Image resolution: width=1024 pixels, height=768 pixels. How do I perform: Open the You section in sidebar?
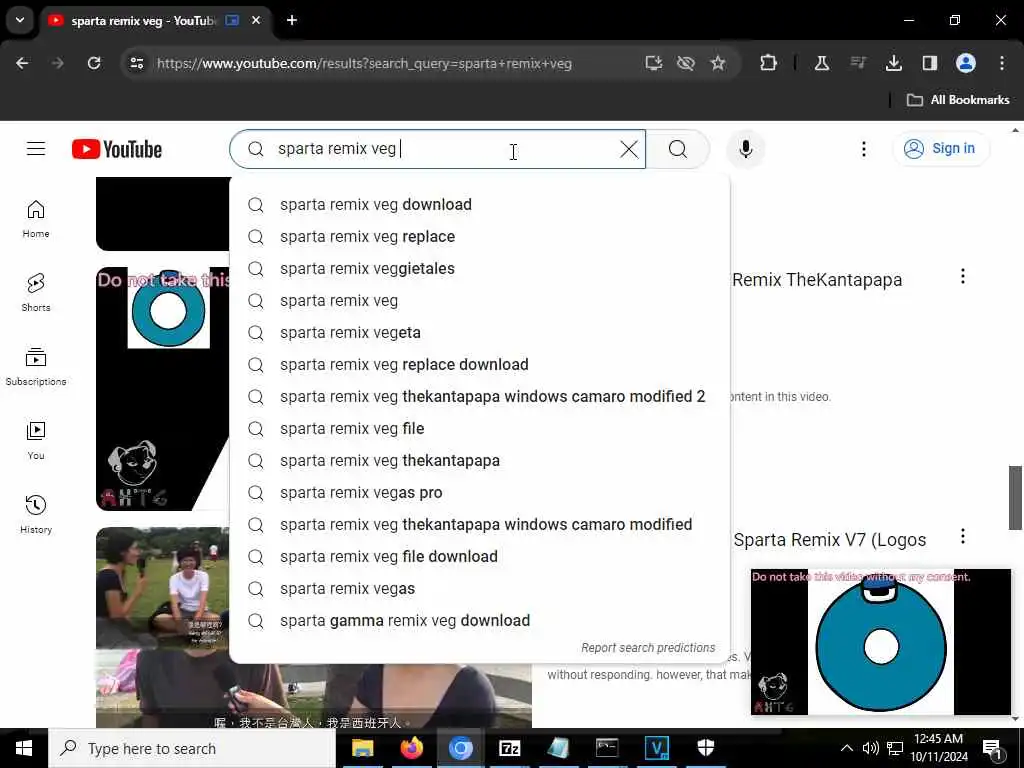tap(36, 441)
